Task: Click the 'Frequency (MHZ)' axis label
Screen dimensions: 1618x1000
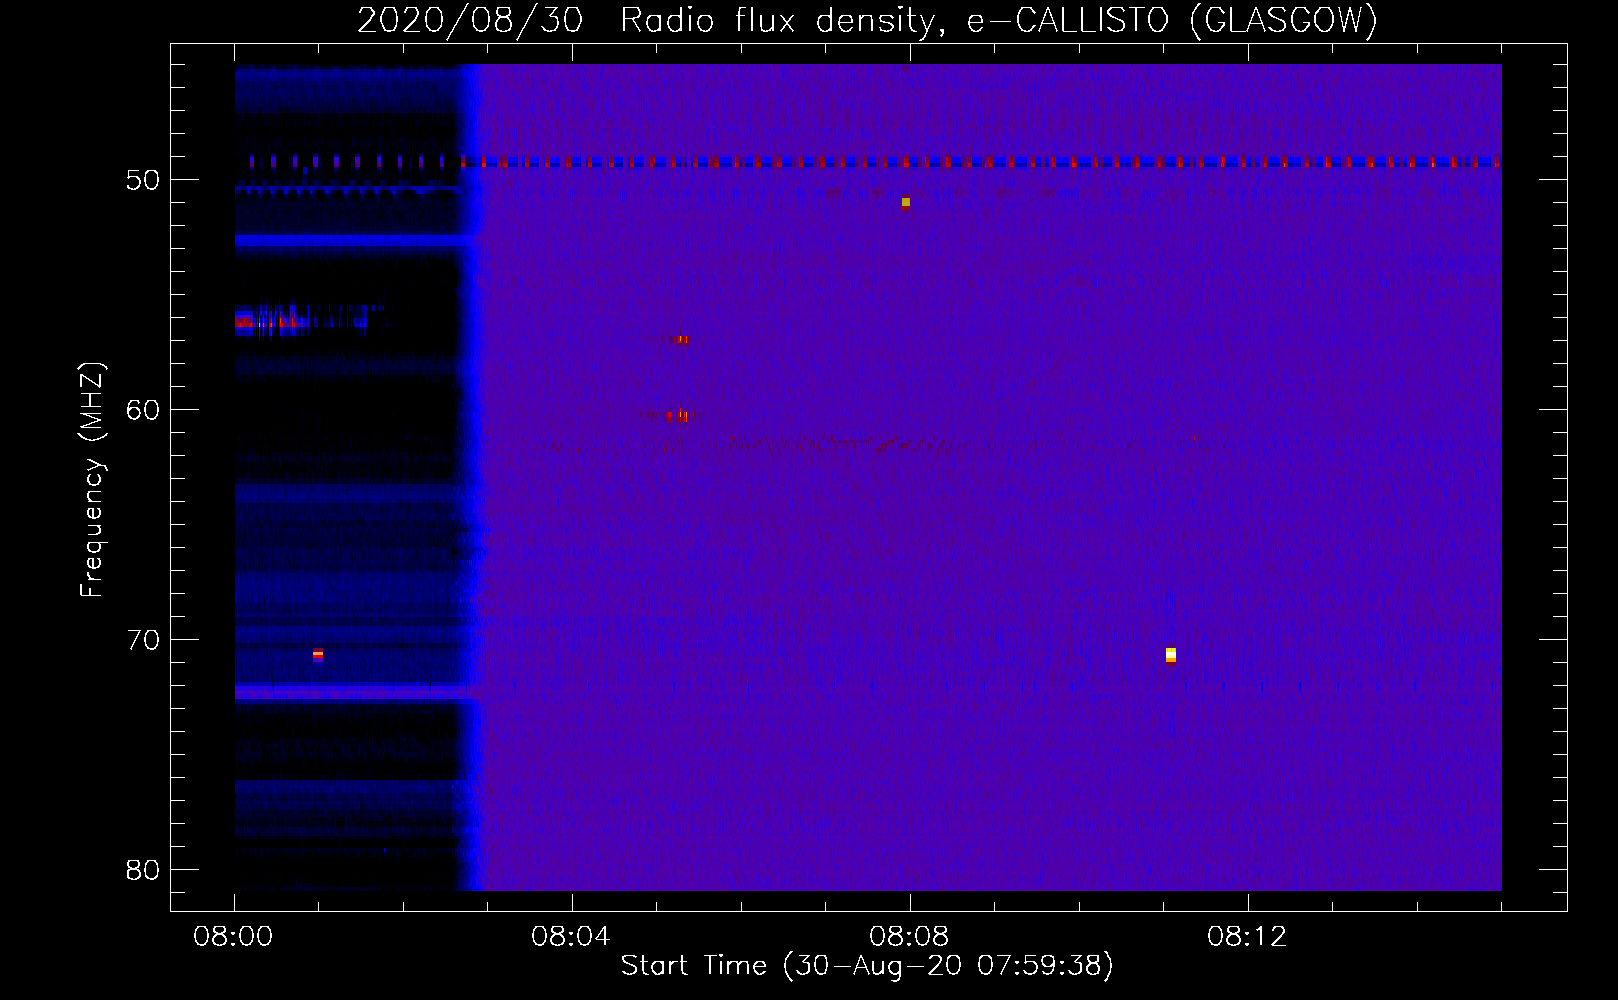Action: click(92, 480)
